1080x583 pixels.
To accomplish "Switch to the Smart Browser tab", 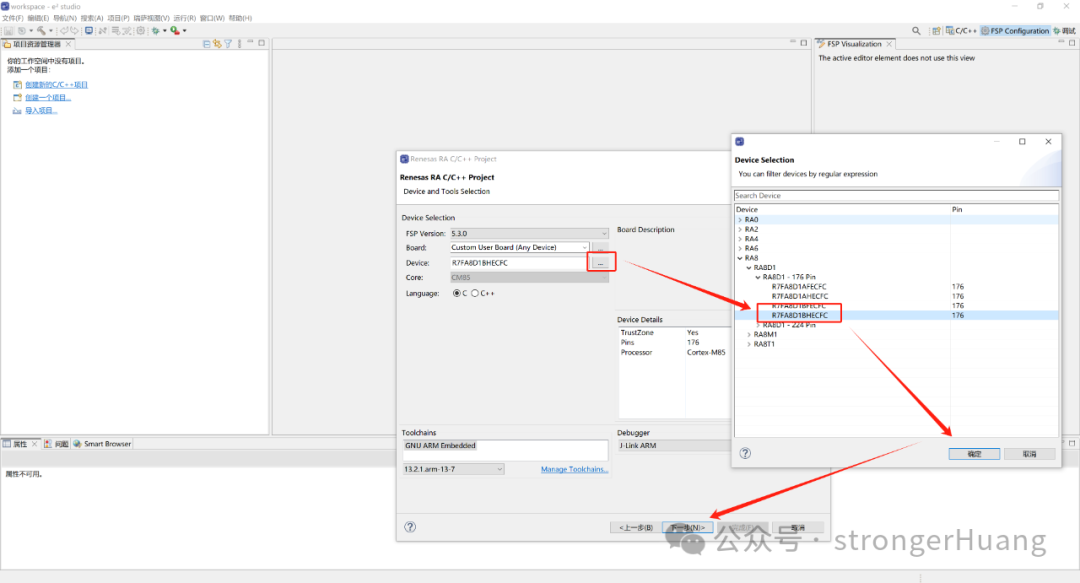I will click(103, 444).
